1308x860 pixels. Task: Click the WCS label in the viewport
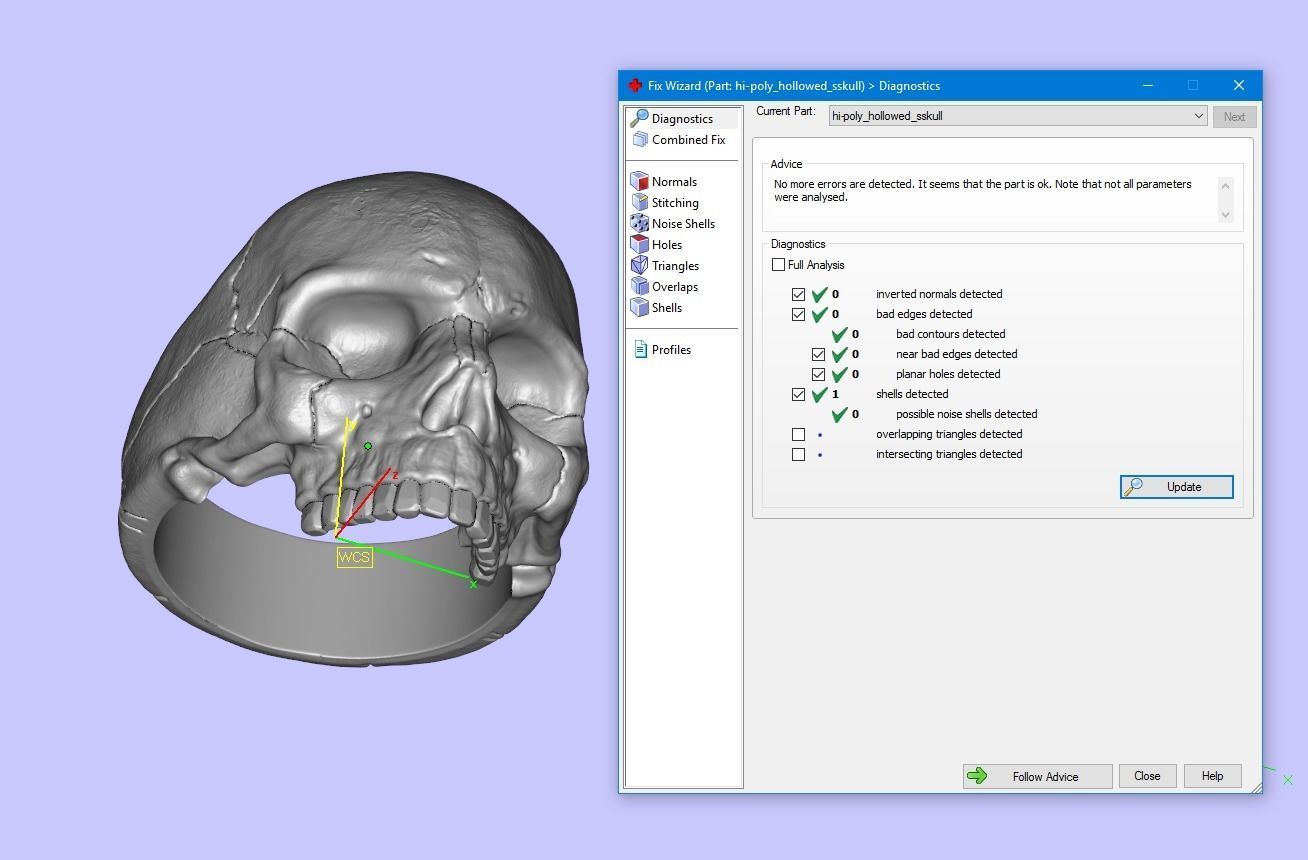(354, 557)
